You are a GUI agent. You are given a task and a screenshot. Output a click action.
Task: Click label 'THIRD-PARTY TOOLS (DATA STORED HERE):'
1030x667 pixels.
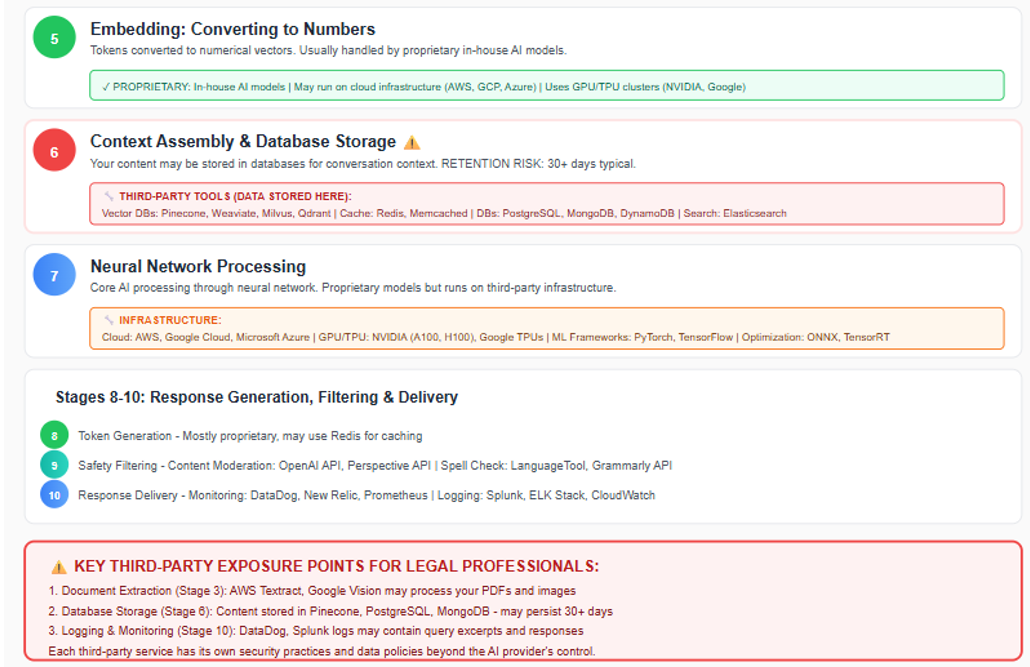[x=235, y=196]
